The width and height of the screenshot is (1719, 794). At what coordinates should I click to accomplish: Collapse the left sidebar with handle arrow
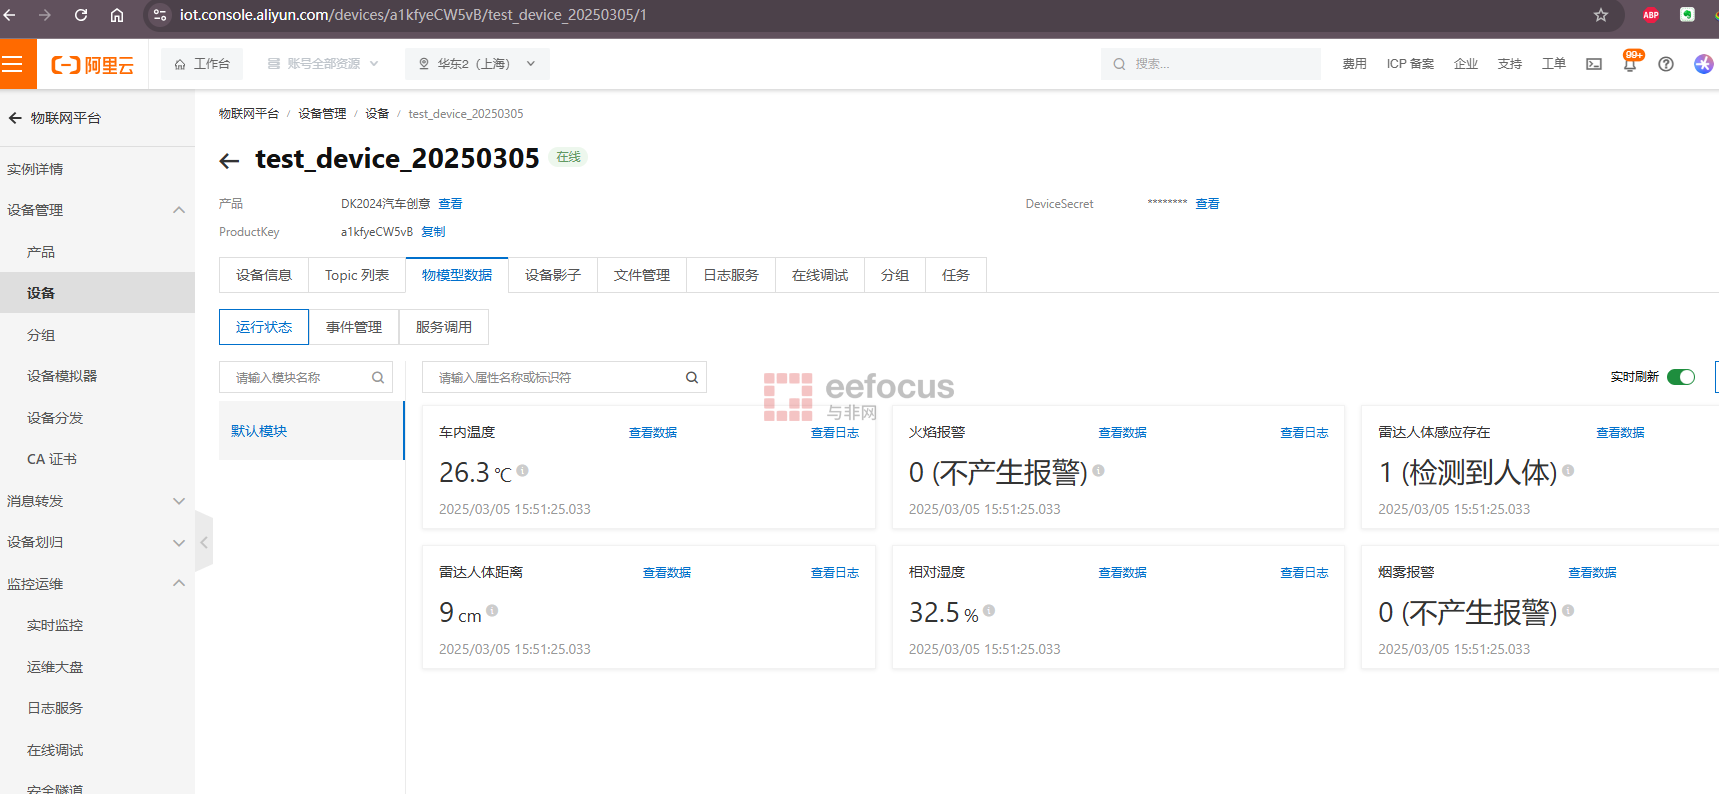pos(204,542)
